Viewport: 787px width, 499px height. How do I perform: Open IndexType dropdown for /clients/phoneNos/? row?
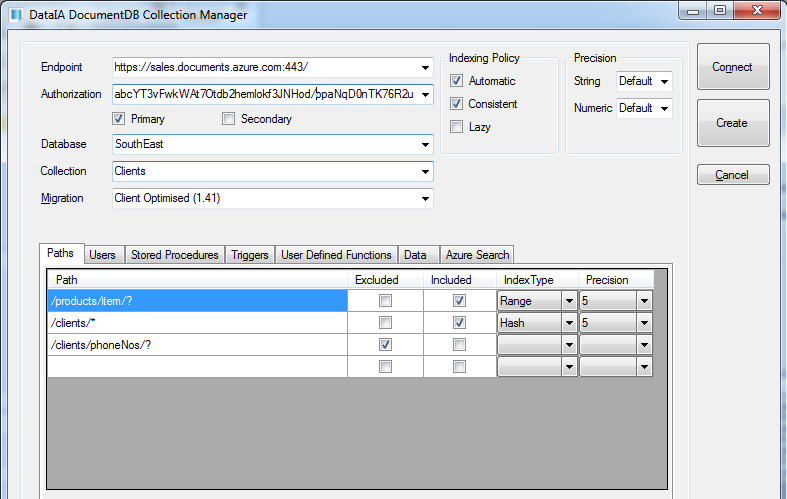click(x=569, y=345)
